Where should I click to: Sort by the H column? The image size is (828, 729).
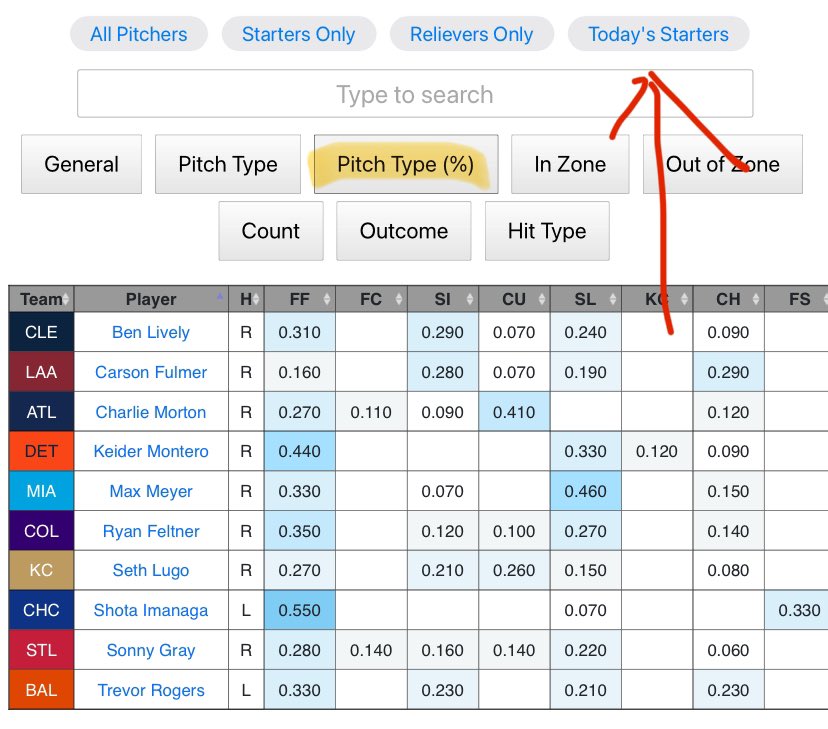point(246,299)
